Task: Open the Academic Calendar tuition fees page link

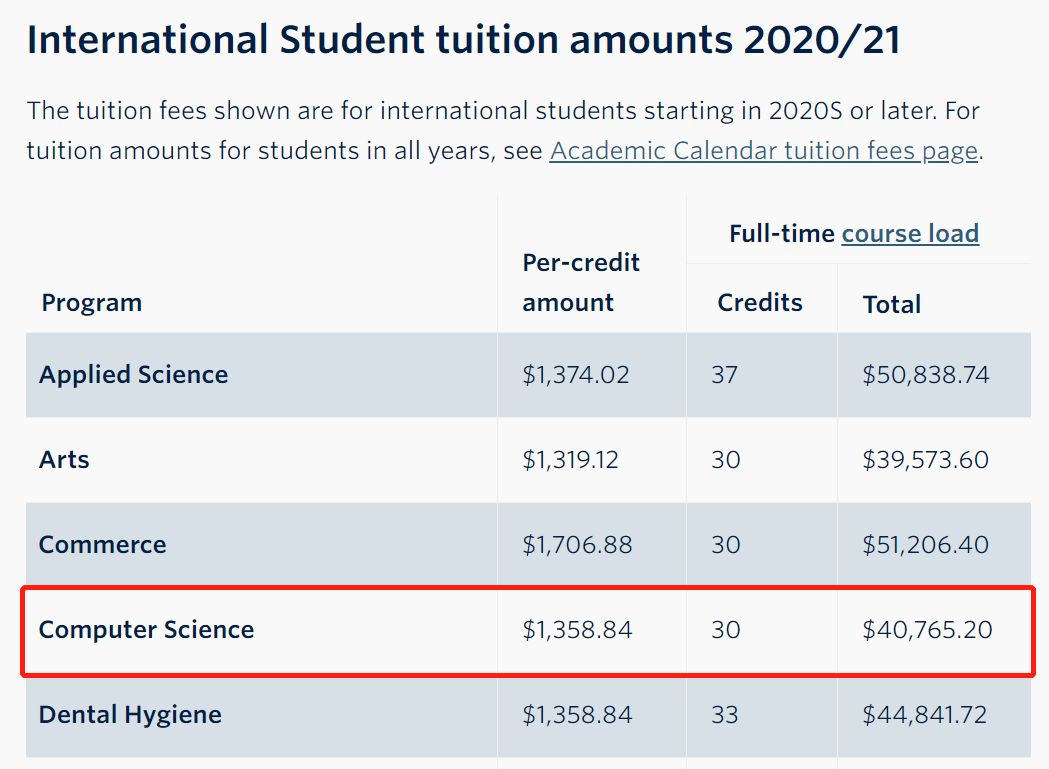Action: 763,151
